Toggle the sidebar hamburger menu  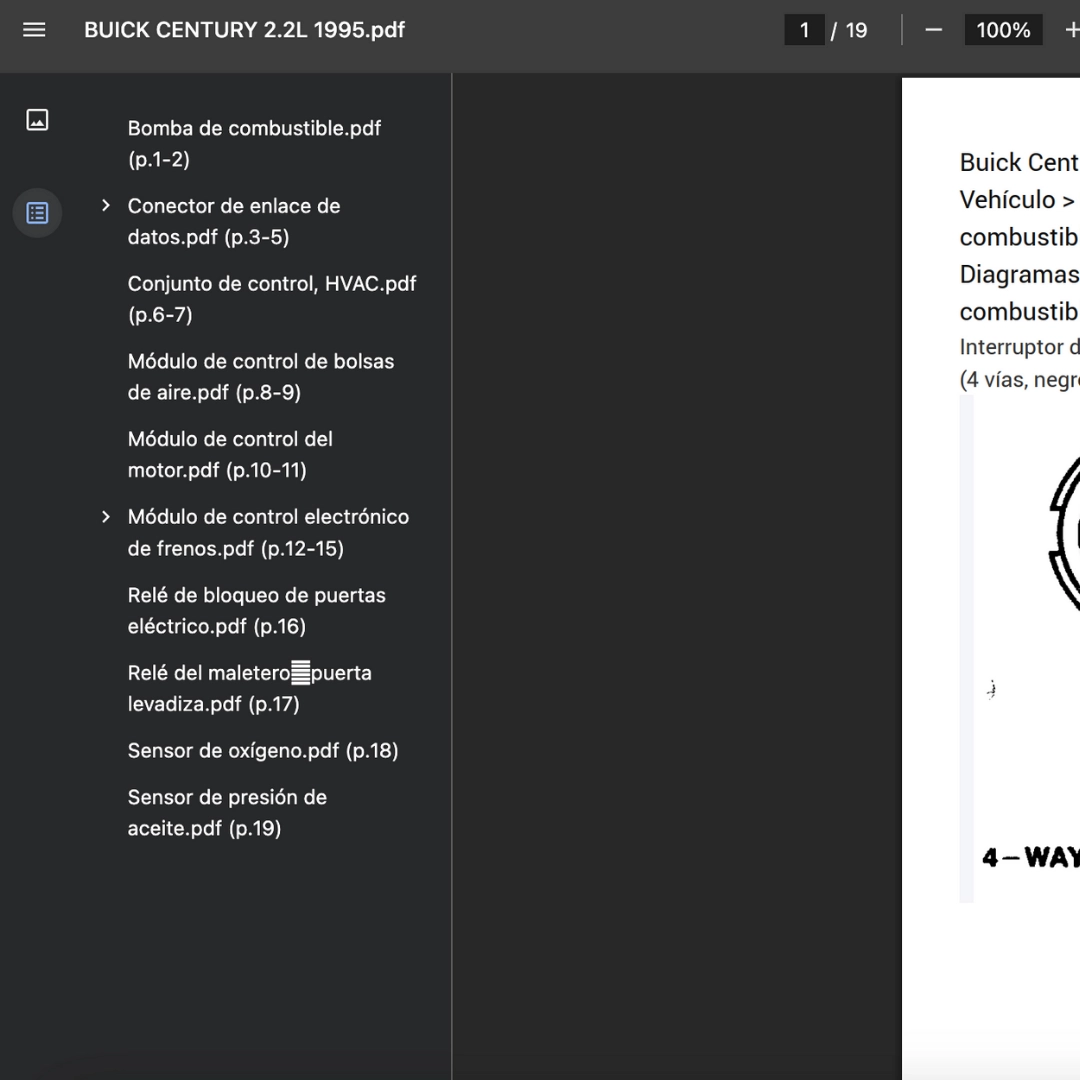click(34, 30)
